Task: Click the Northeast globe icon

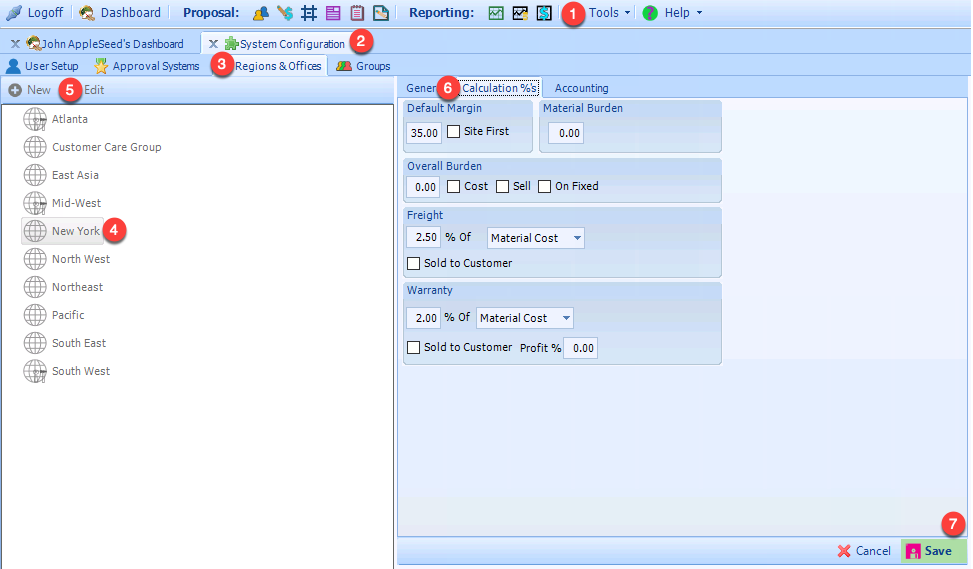Action: point(35,287)
